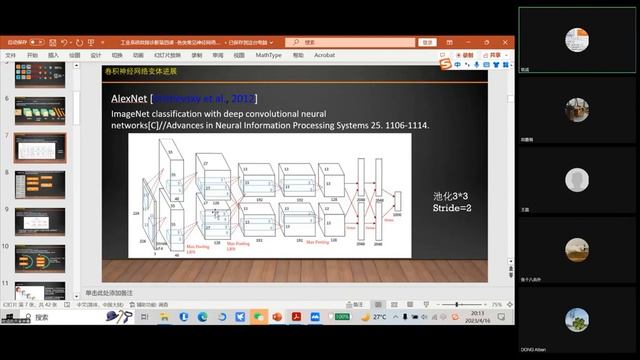Open Sogou soft keyboard icon

(486, 64)
